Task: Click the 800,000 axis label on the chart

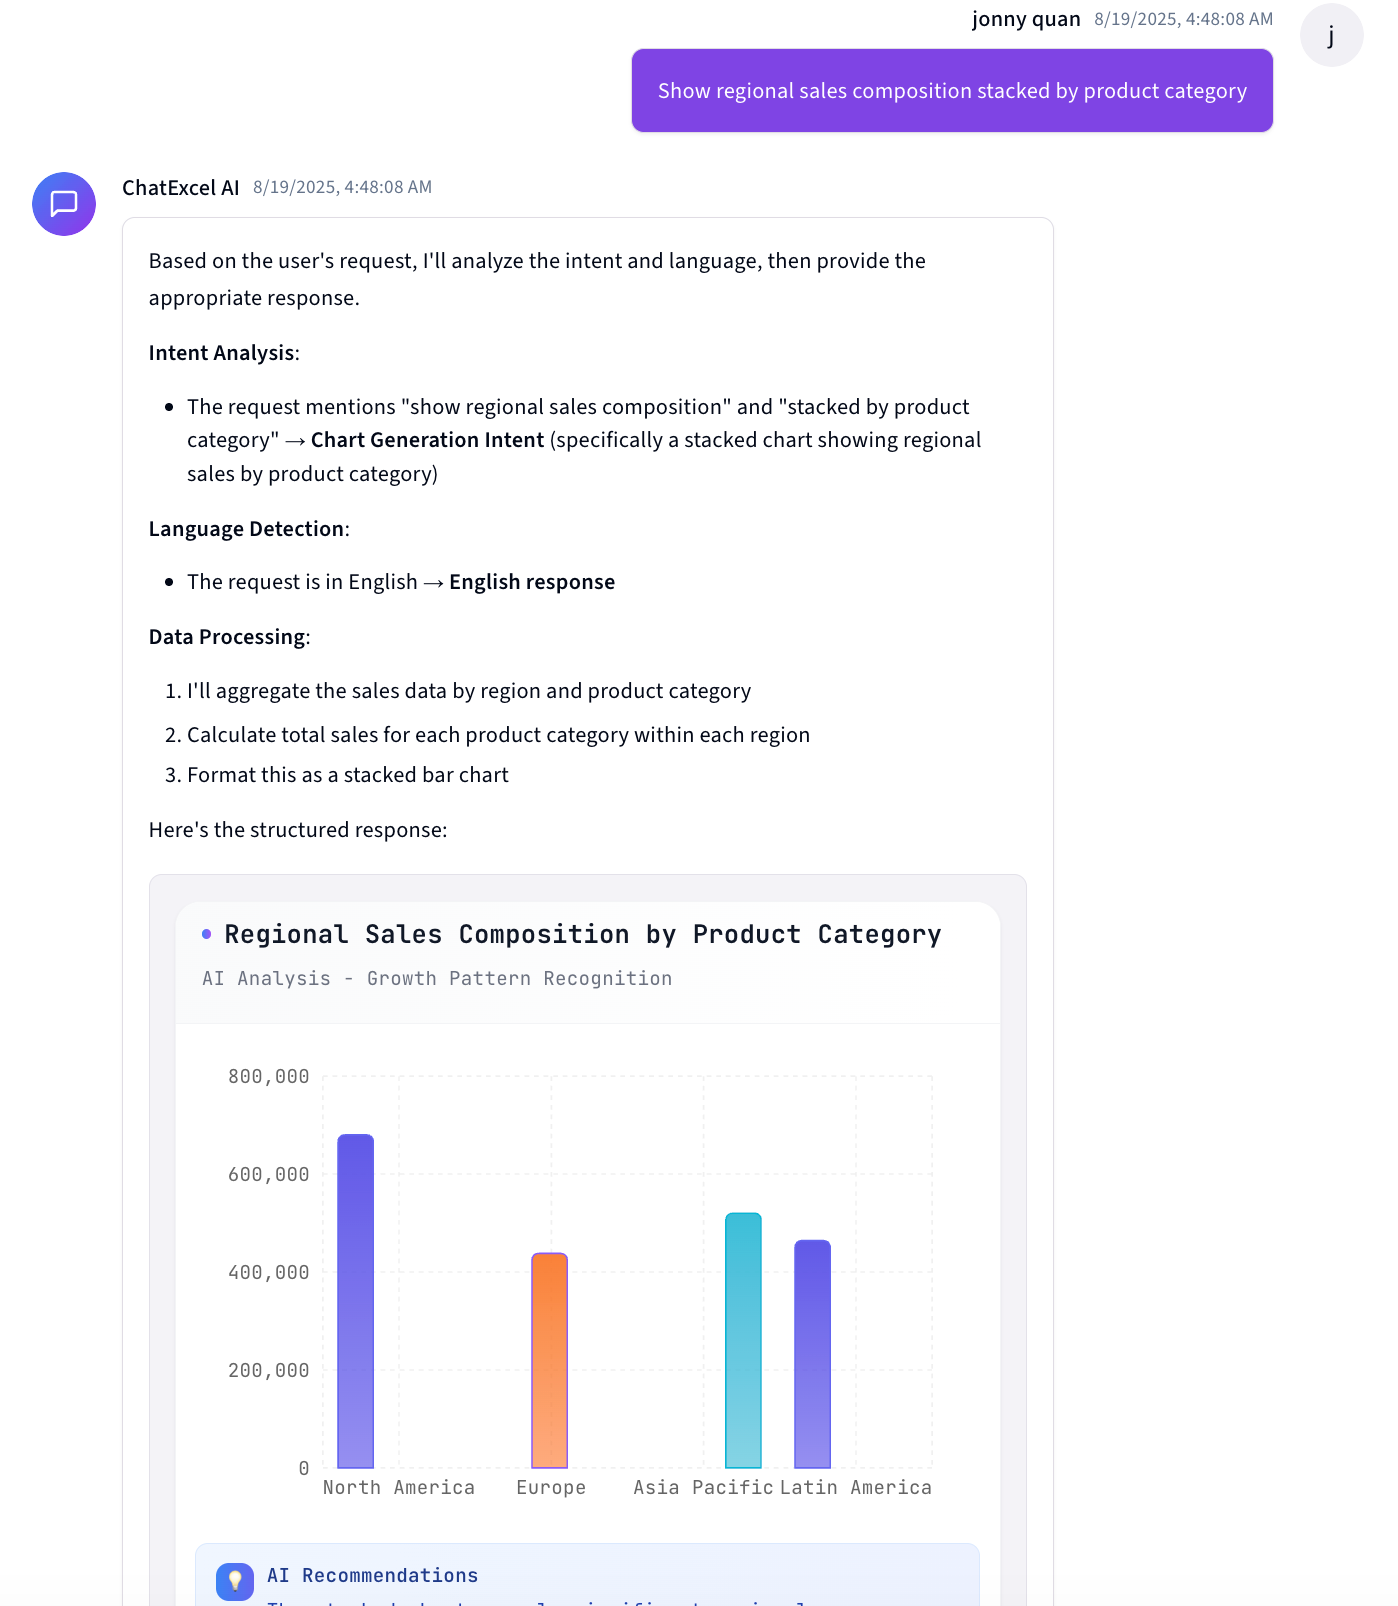Action: 266,1076
